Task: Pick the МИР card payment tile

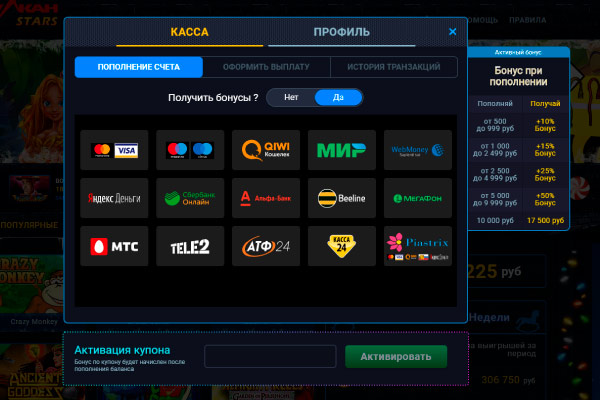Action: [x=341, y=150]
